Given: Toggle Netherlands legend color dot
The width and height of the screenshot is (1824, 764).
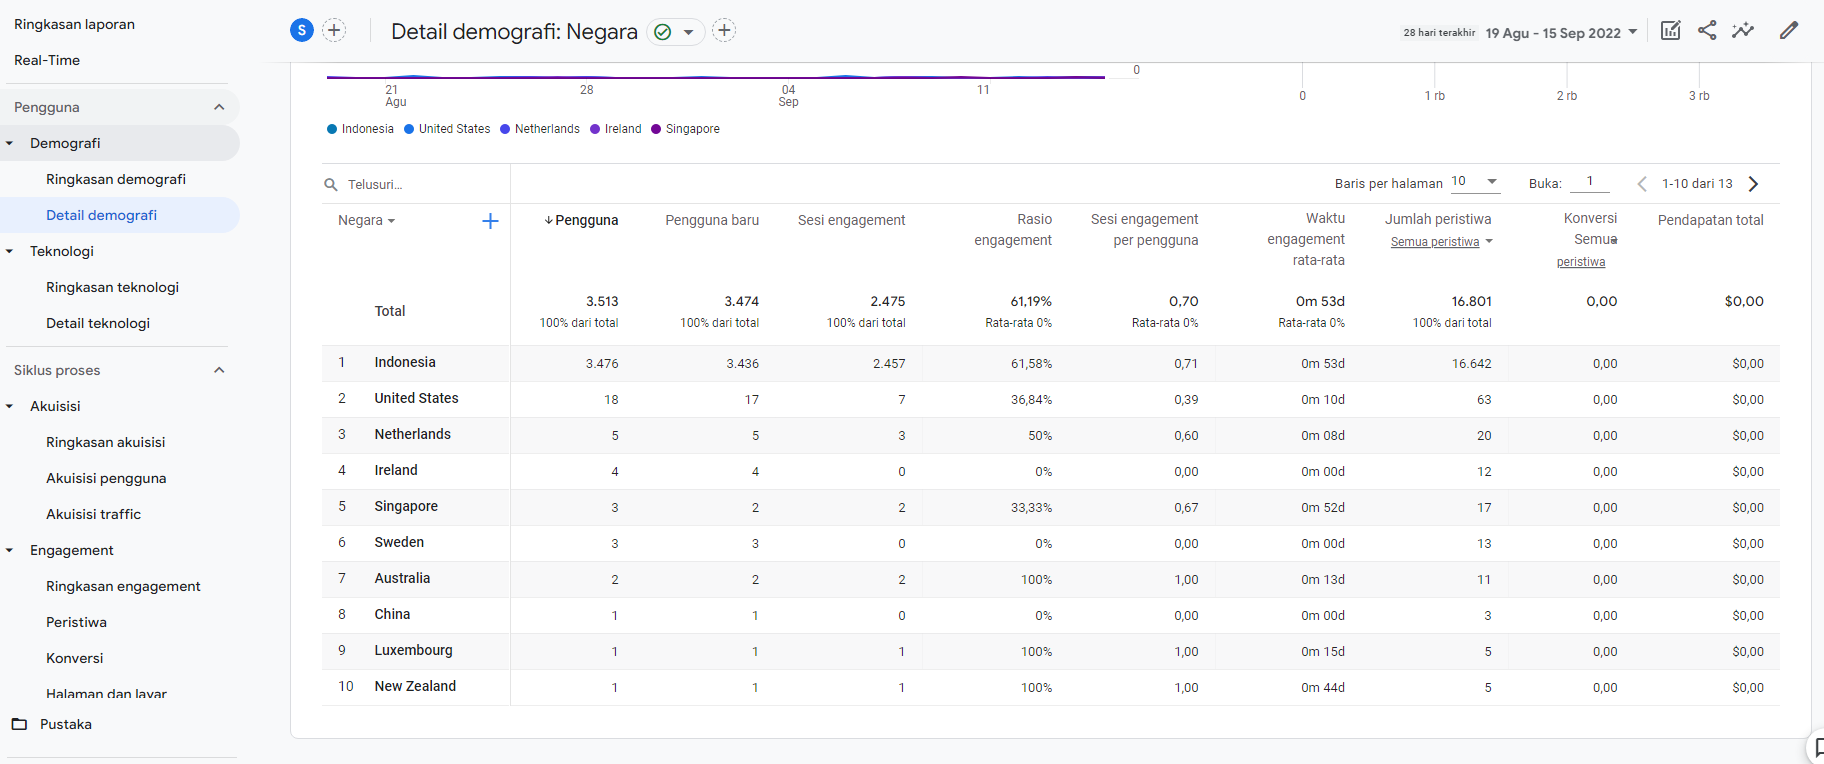Looking at the screenshot, I should coord(505,129).
